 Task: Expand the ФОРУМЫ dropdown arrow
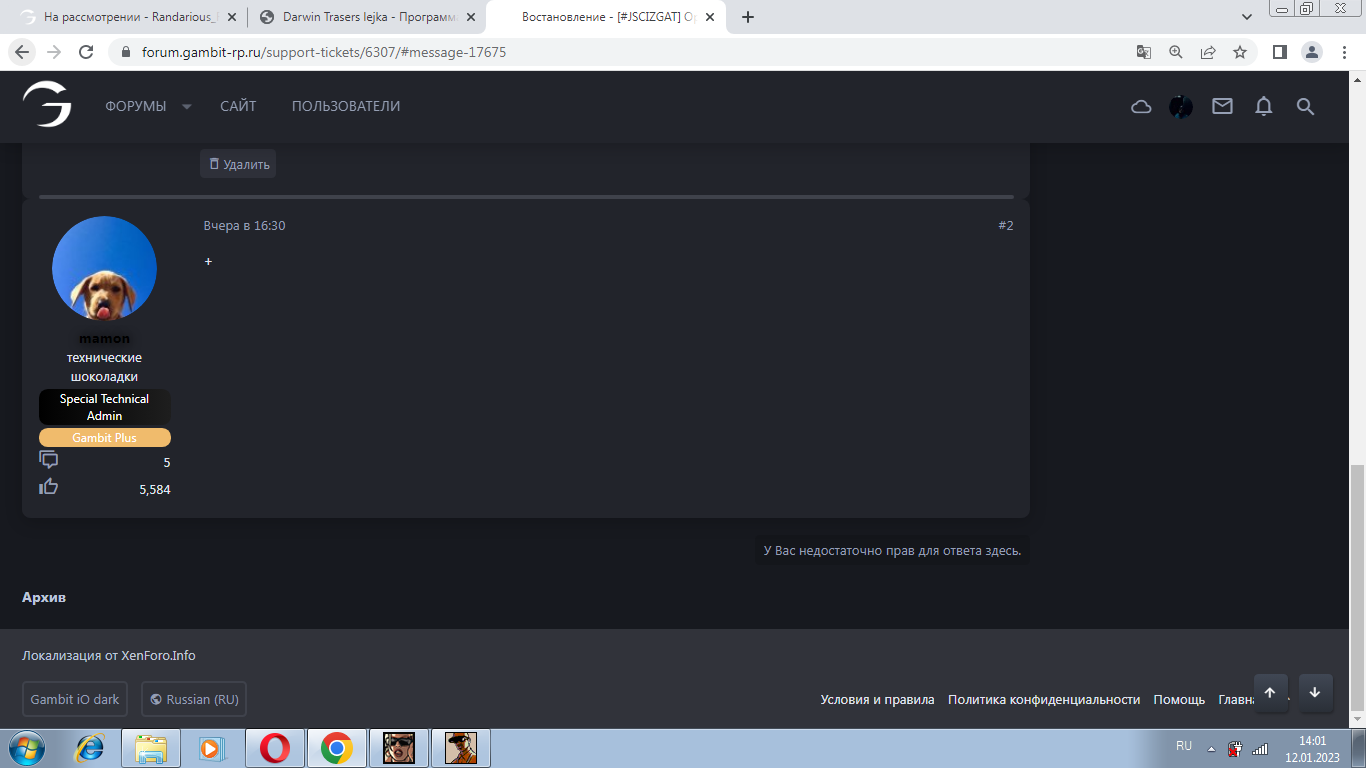[x=186, y=107]
